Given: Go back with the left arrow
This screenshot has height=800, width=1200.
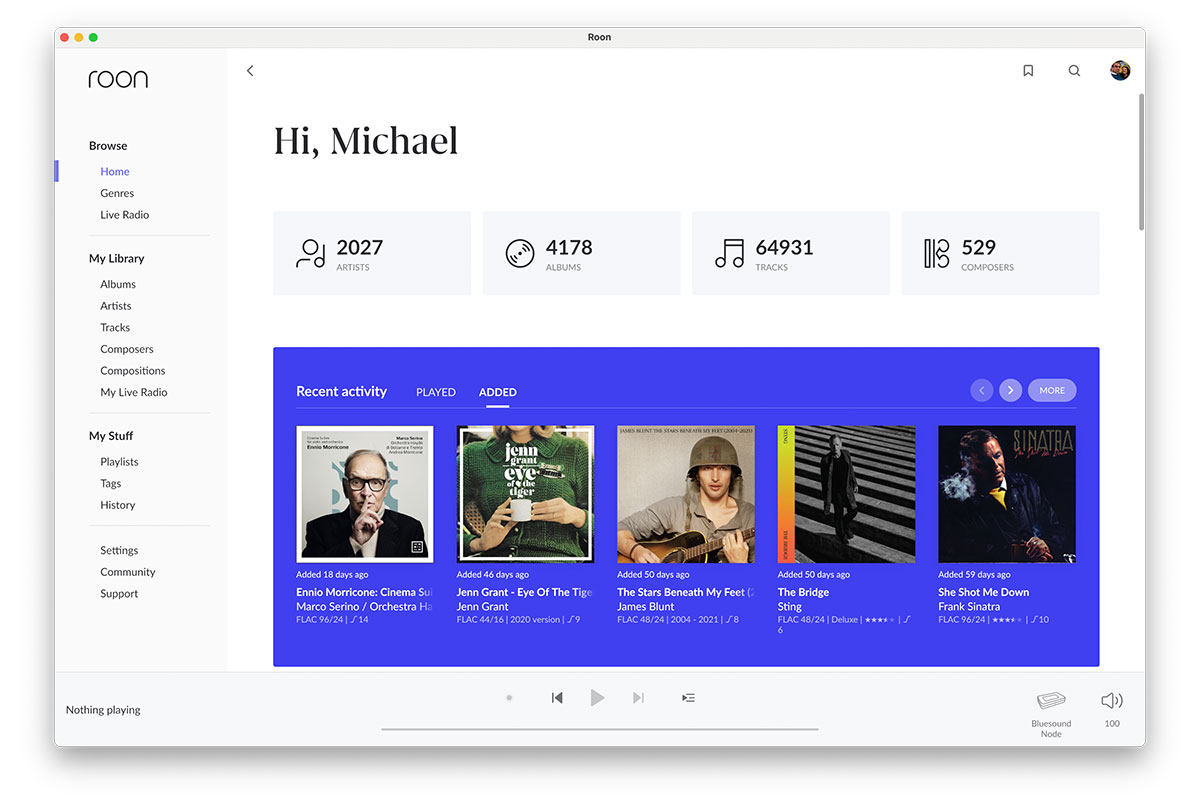Looking at the screenshot, I should 250,71.
